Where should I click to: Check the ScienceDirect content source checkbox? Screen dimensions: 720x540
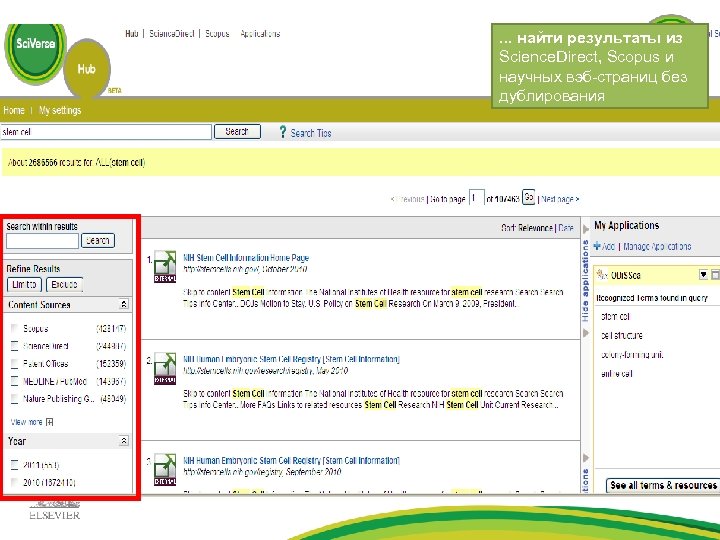click(14, 346)
